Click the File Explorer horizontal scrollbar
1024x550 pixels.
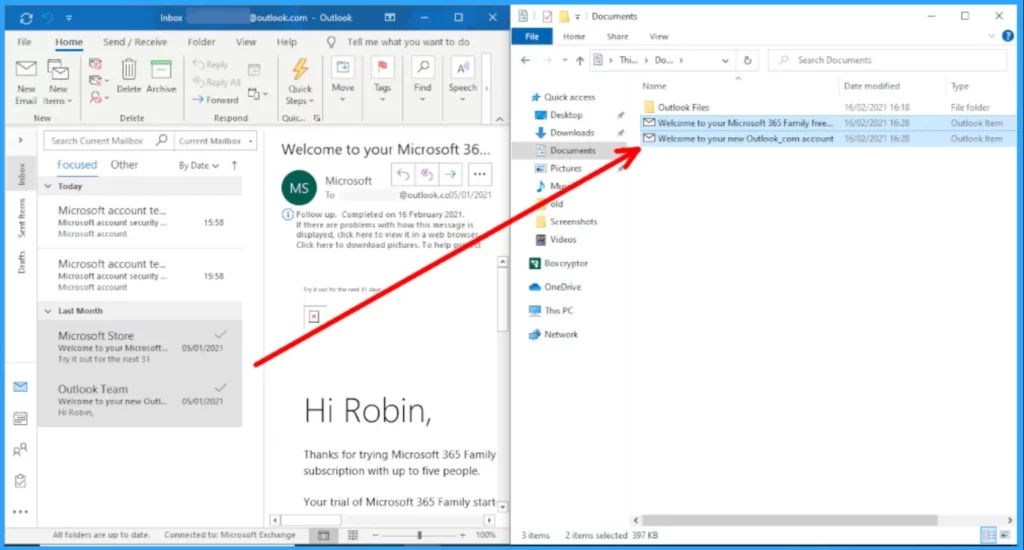coord(790,521)
